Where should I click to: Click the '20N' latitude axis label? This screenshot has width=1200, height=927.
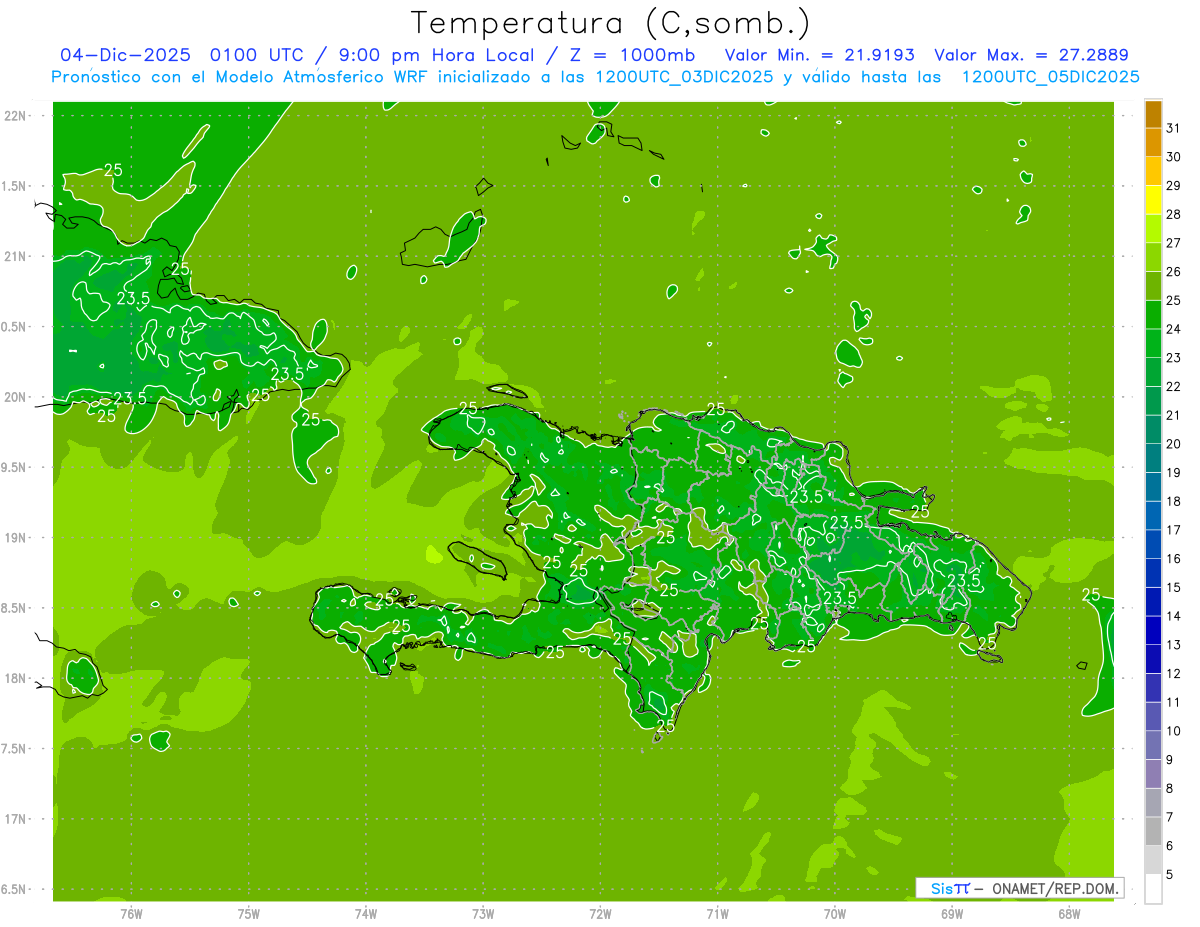tap(17, 397)
